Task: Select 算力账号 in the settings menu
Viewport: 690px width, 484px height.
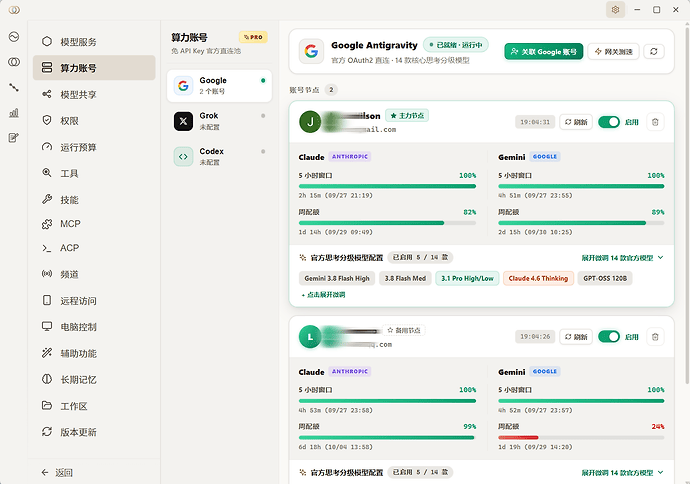Action: 94,68
